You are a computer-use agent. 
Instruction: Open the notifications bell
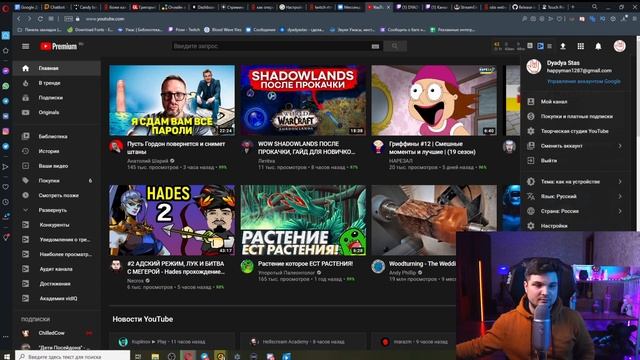(x=598, y=46)
